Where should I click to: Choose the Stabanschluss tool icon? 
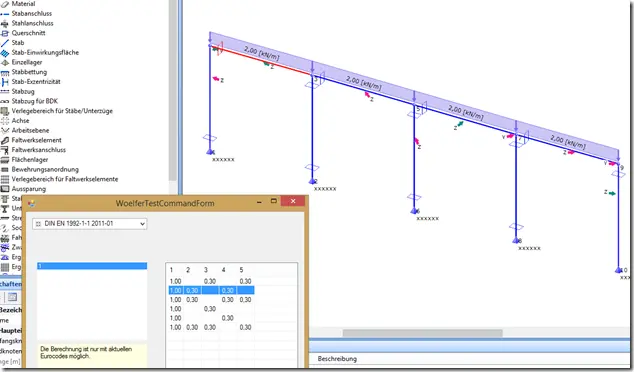point(5,14)
